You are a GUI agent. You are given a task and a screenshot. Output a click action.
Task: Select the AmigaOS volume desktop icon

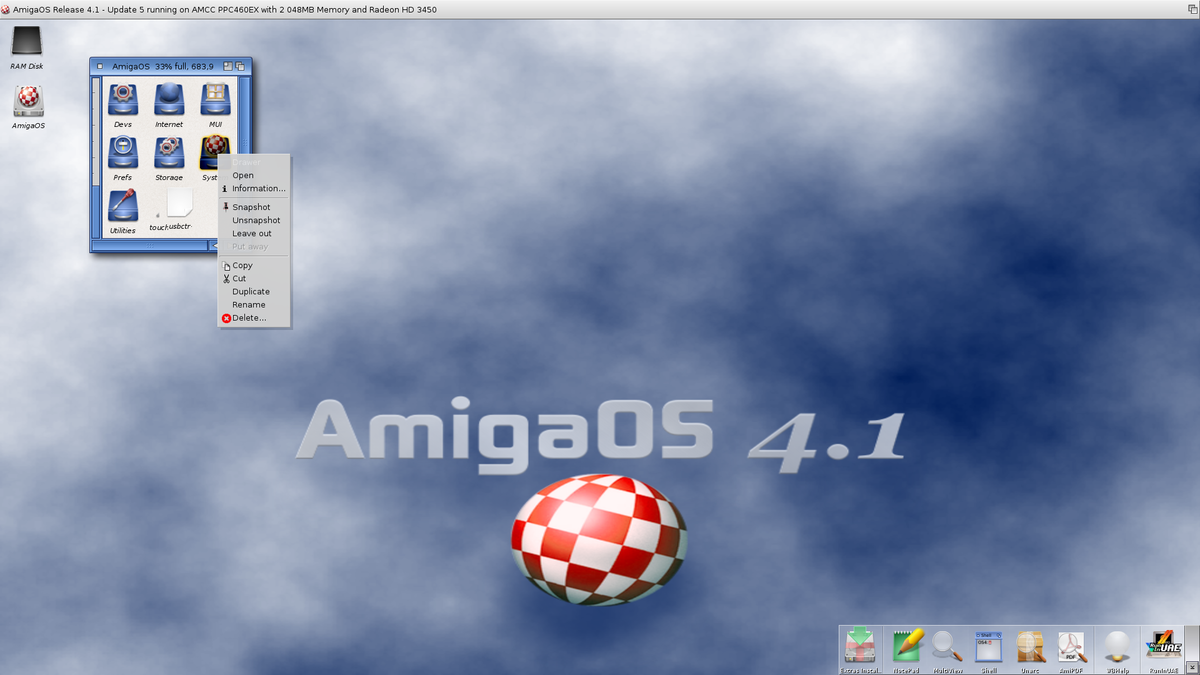(x=28, y=101)
